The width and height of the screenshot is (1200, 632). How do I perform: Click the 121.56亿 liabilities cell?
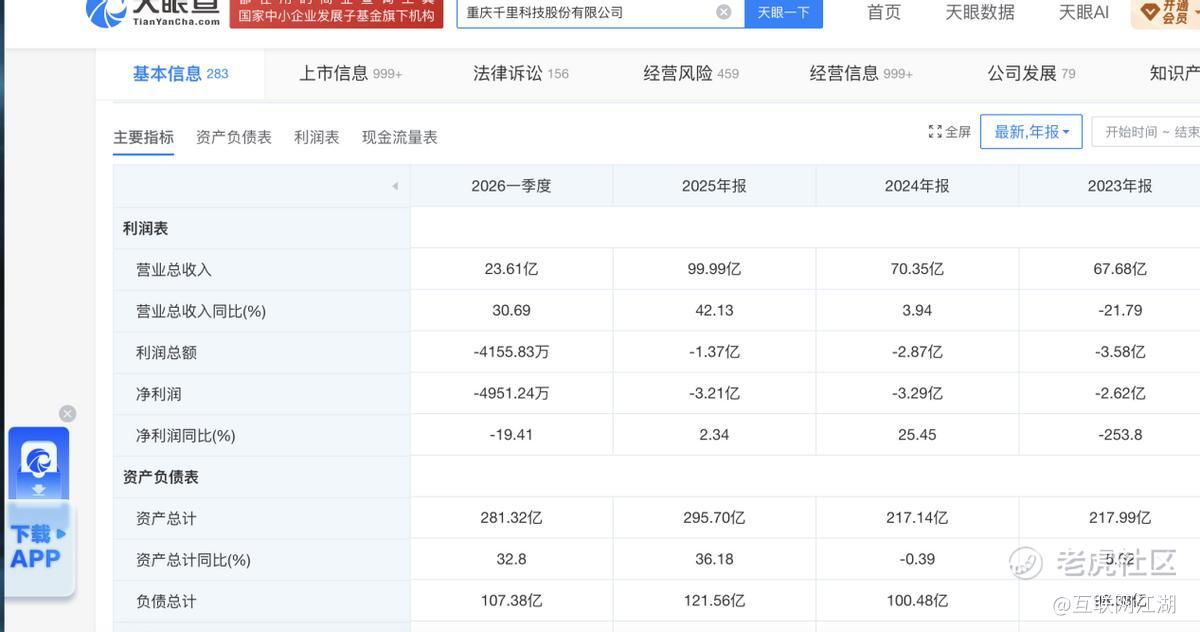click(714, 601)
